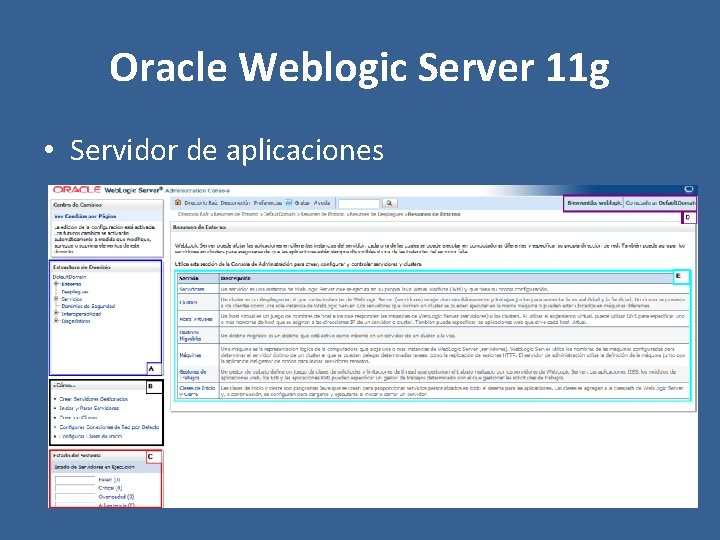
Task: Click Crear Servidores Gestionados help link
Action: point(94,399)
